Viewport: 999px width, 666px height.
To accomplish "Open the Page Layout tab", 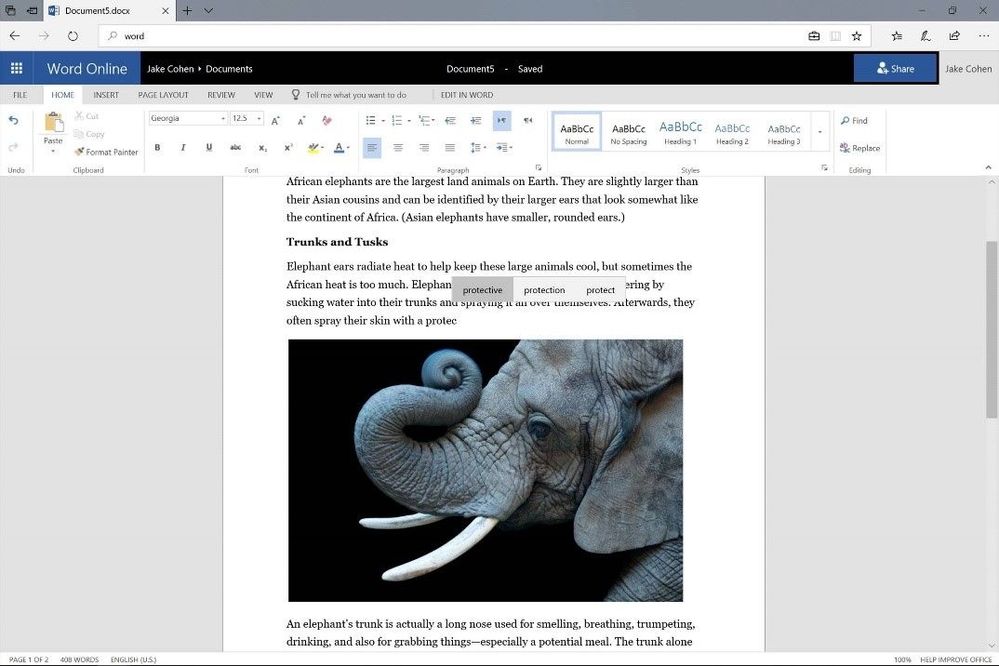I will coord(163,95).
